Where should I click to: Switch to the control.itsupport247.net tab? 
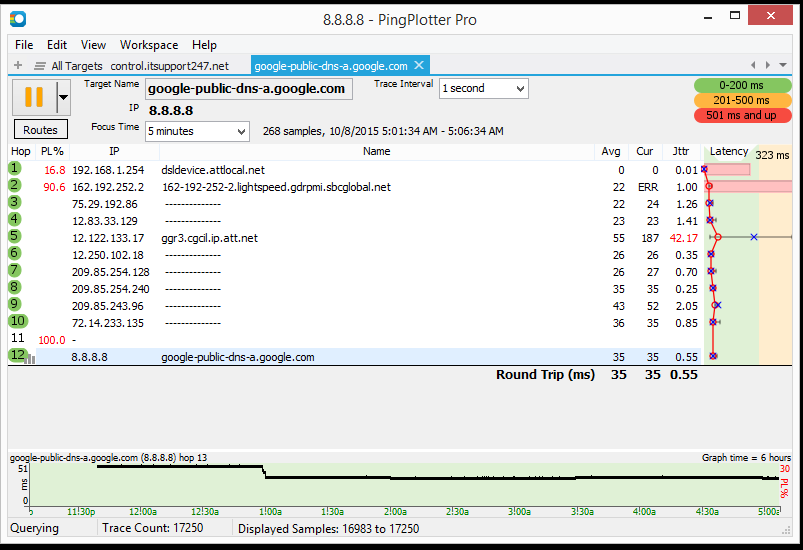coord(170,66)
